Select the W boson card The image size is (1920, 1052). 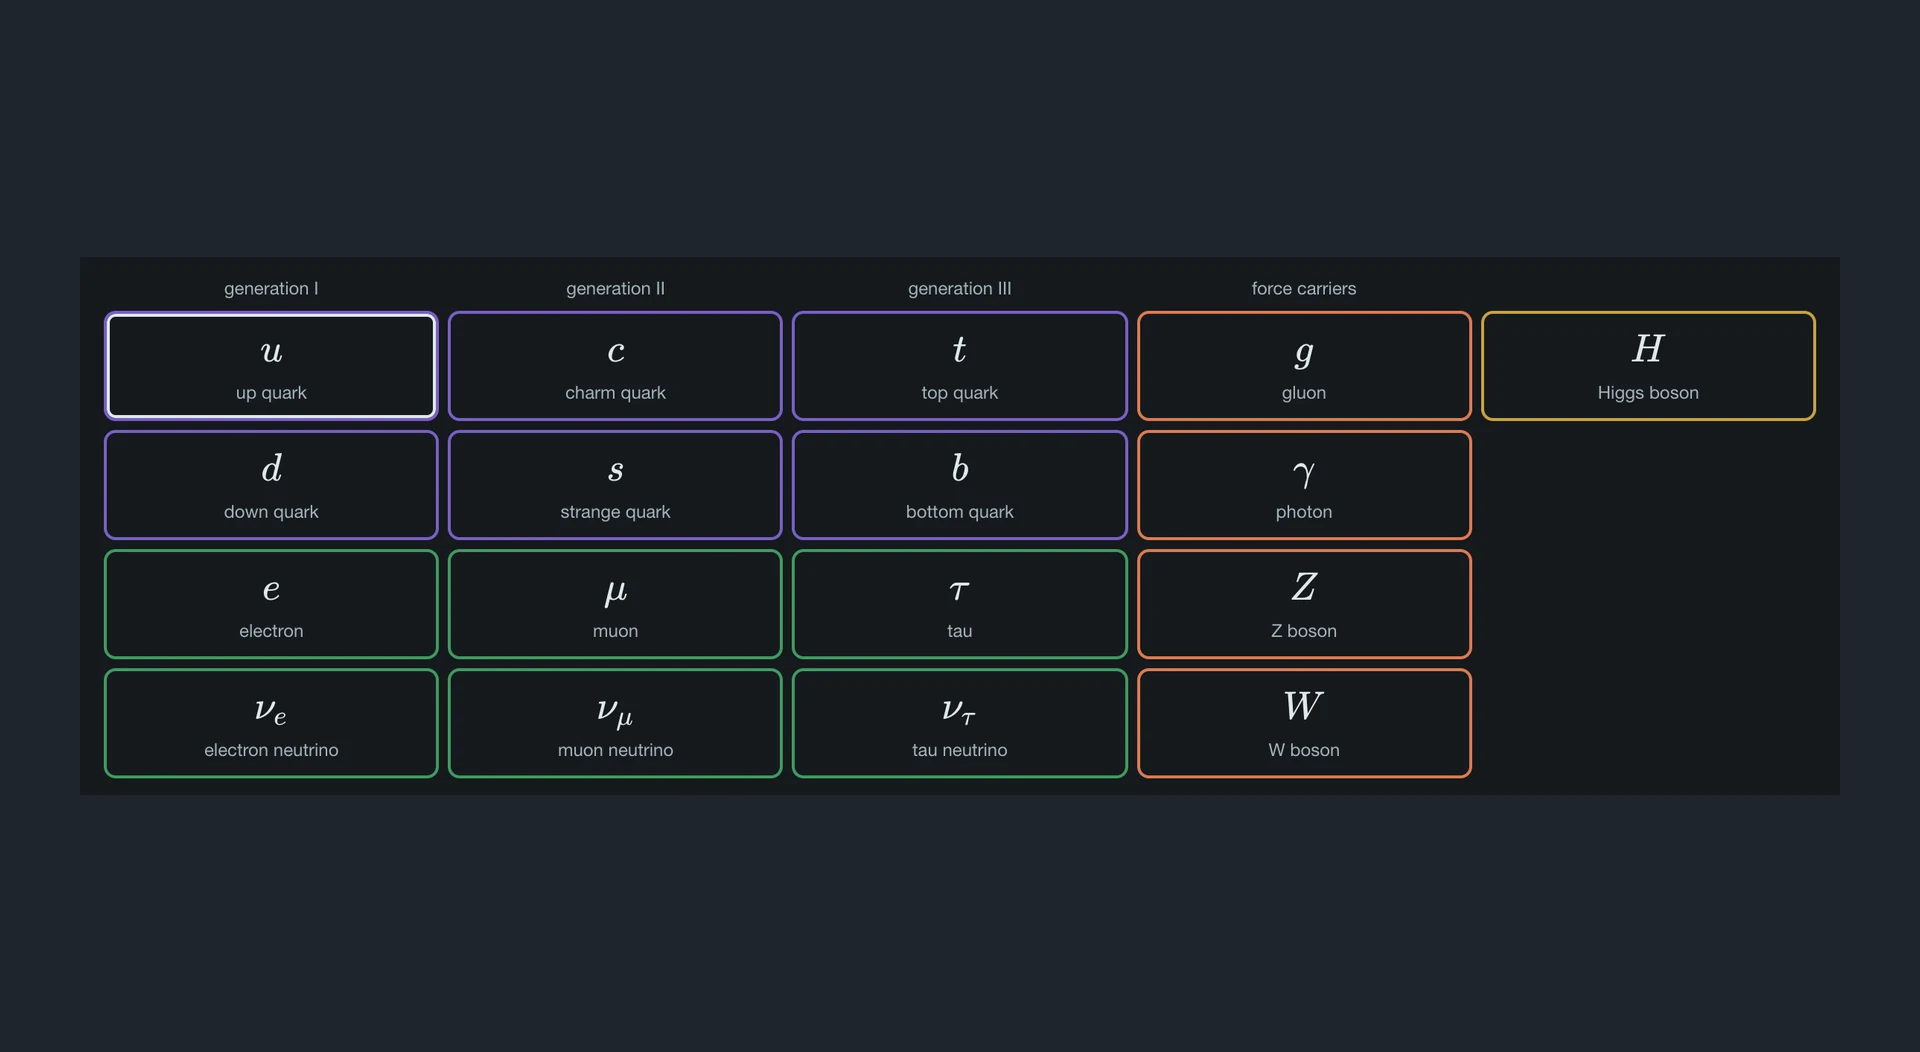point(1304,723)
